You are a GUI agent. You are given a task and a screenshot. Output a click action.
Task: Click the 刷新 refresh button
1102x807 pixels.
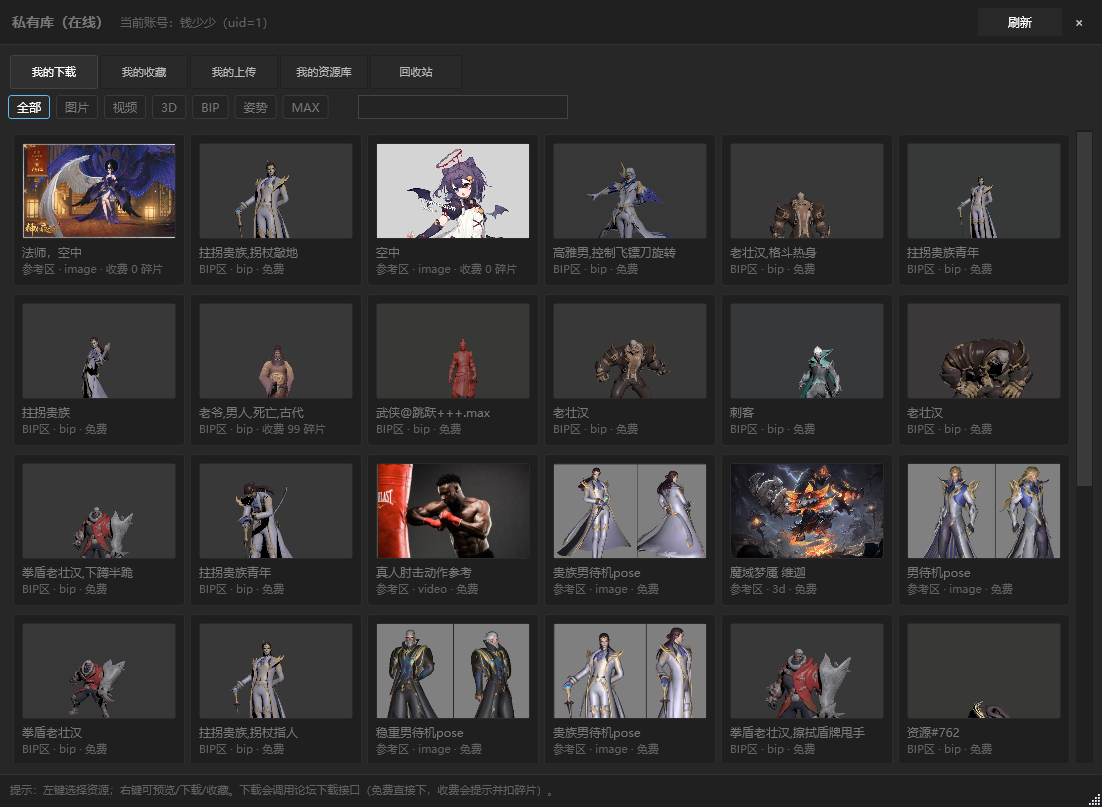pyautogui.click(x=1020, y=22)
